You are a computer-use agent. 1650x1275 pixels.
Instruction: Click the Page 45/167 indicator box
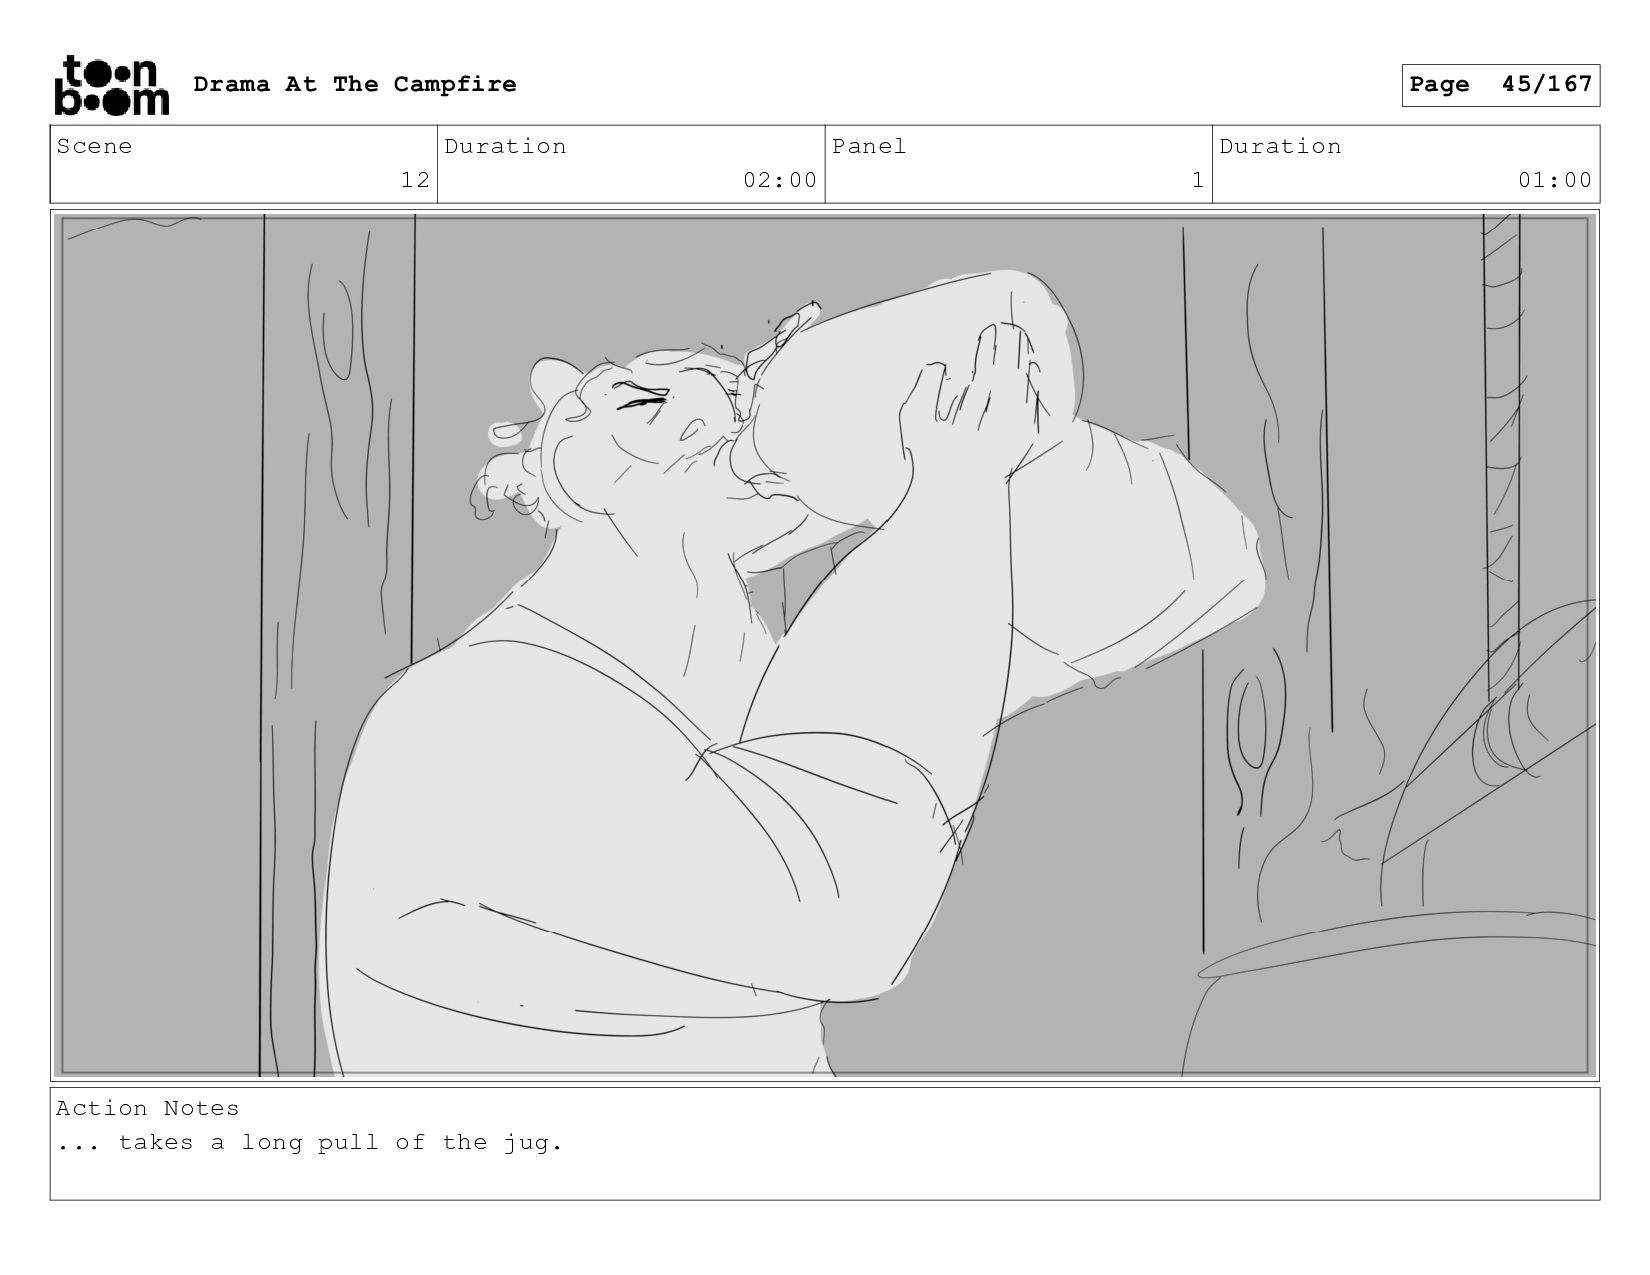(x=1500, y=85)
